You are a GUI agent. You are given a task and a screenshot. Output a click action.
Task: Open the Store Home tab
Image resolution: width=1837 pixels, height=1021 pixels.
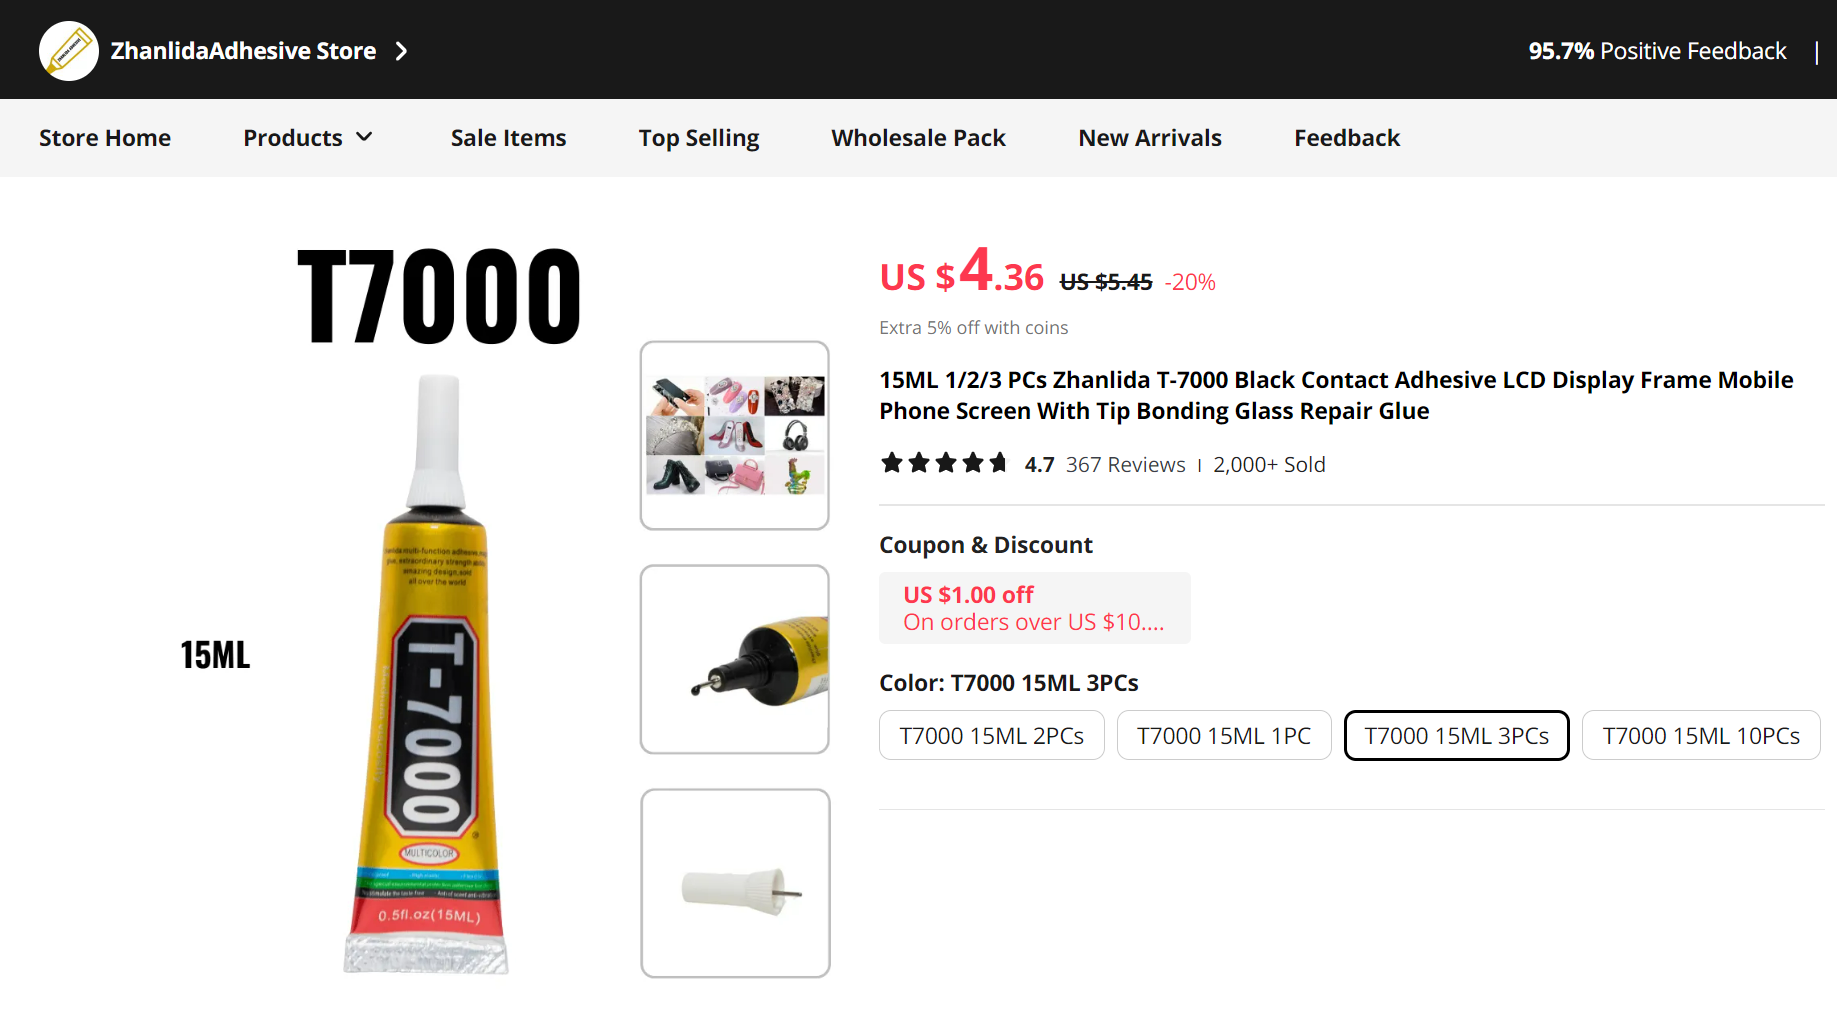(105, 138)
